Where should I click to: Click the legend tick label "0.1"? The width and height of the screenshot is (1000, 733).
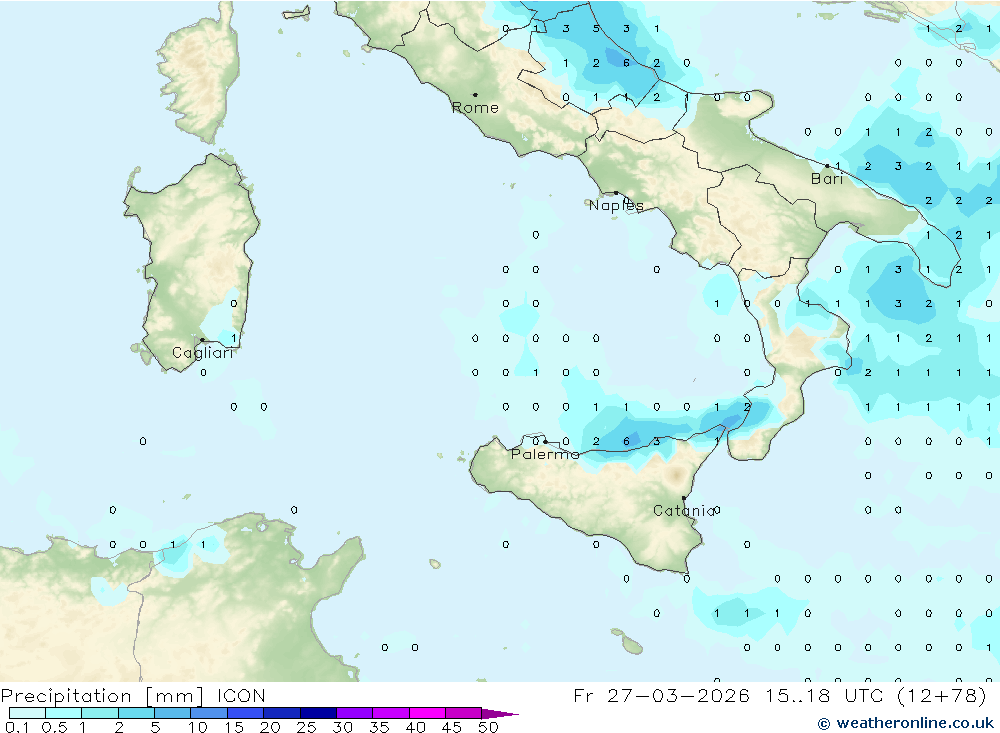(x=17, y=727)
